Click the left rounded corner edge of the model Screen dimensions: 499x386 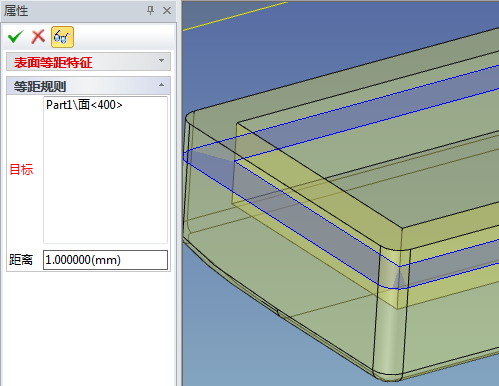coord(187,173)
